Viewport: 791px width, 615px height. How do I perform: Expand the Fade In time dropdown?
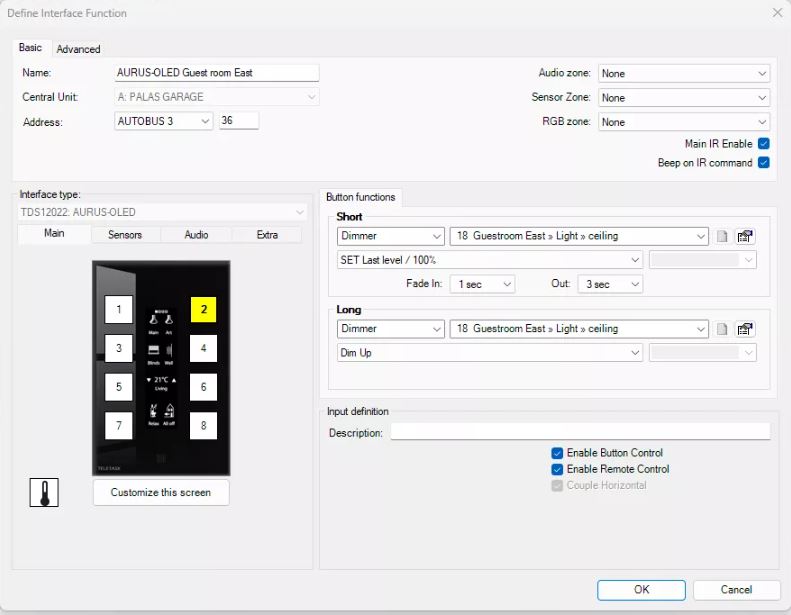point(484,284)
